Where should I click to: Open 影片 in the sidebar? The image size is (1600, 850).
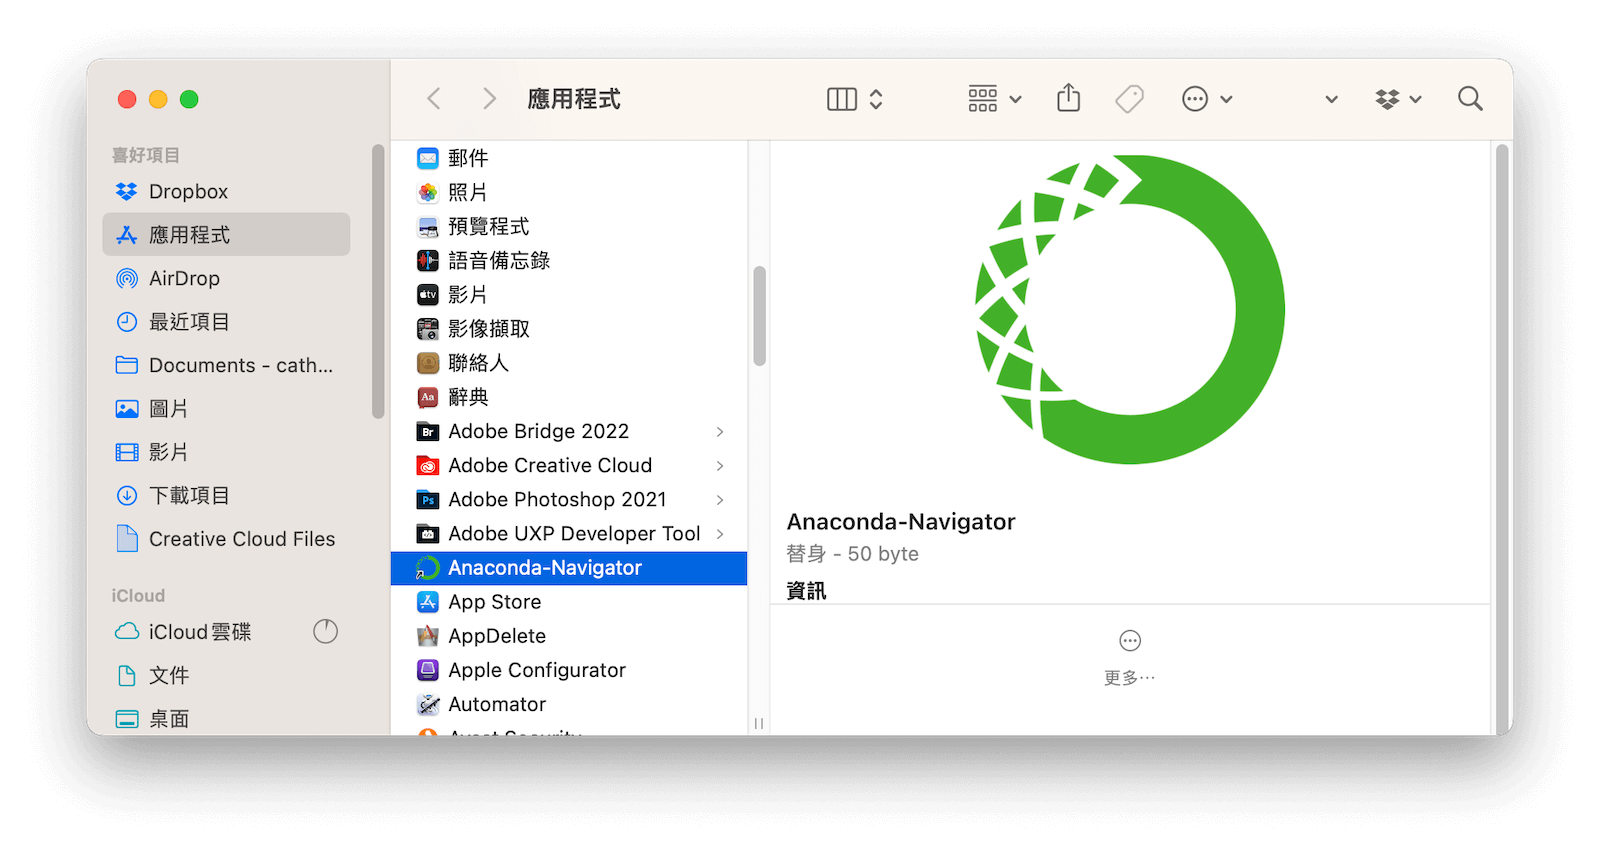coord(226,452)
